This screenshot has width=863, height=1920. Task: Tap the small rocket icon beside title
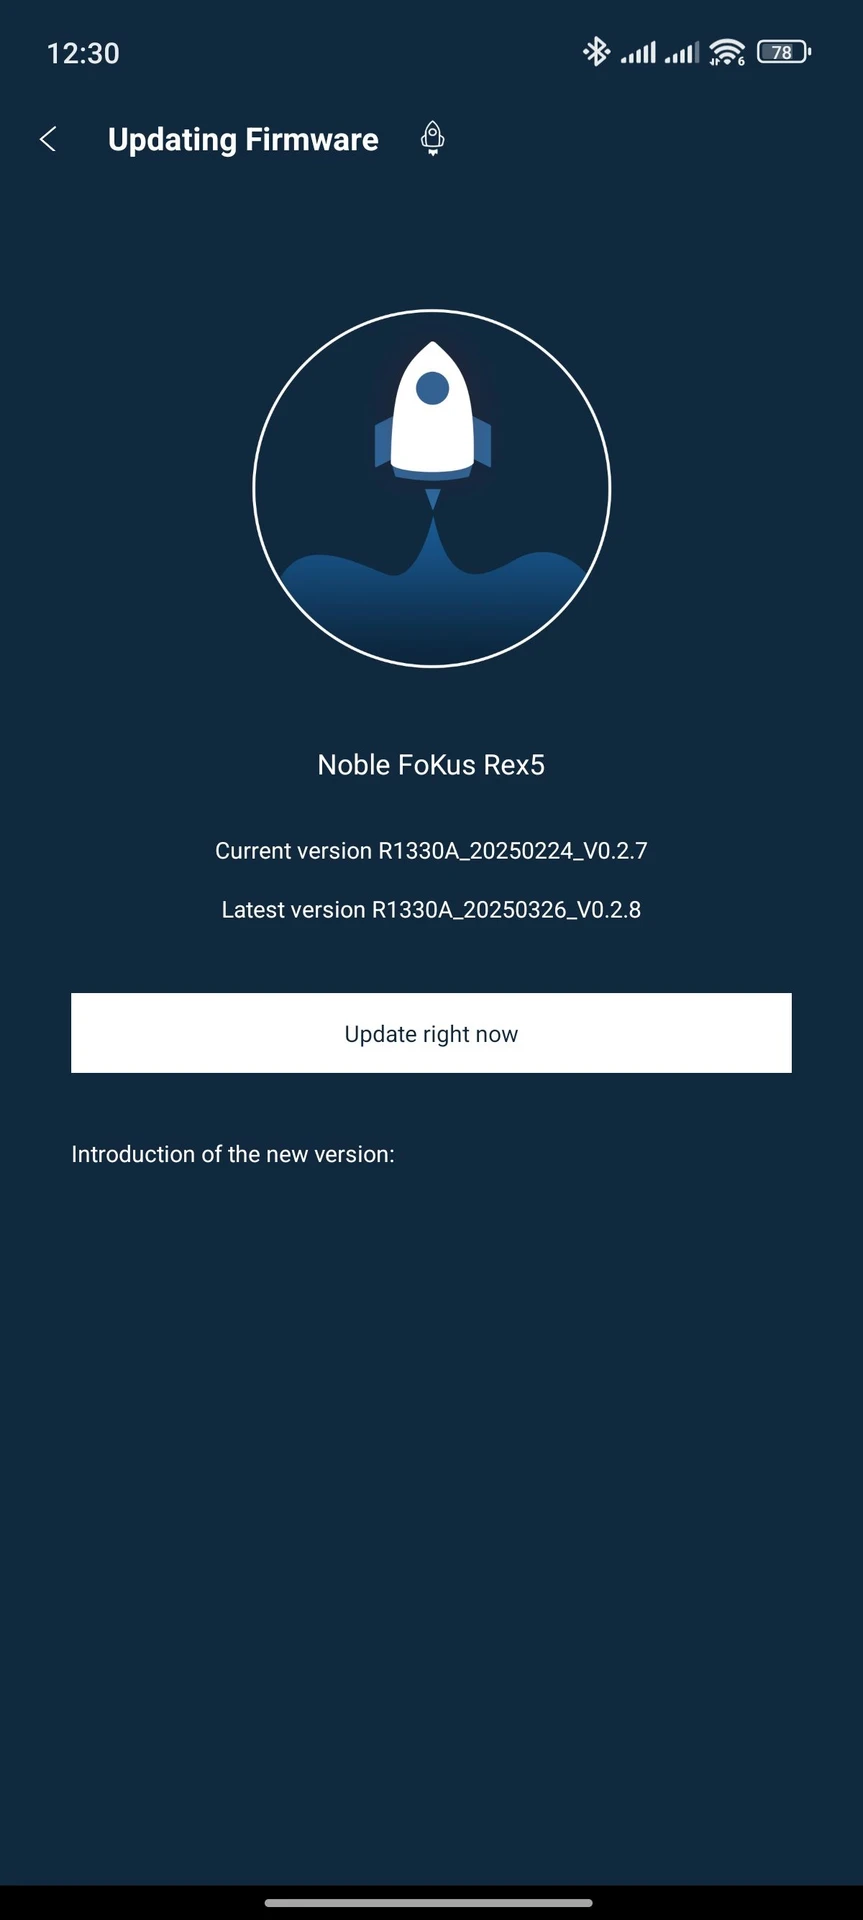tap(432, 138)
